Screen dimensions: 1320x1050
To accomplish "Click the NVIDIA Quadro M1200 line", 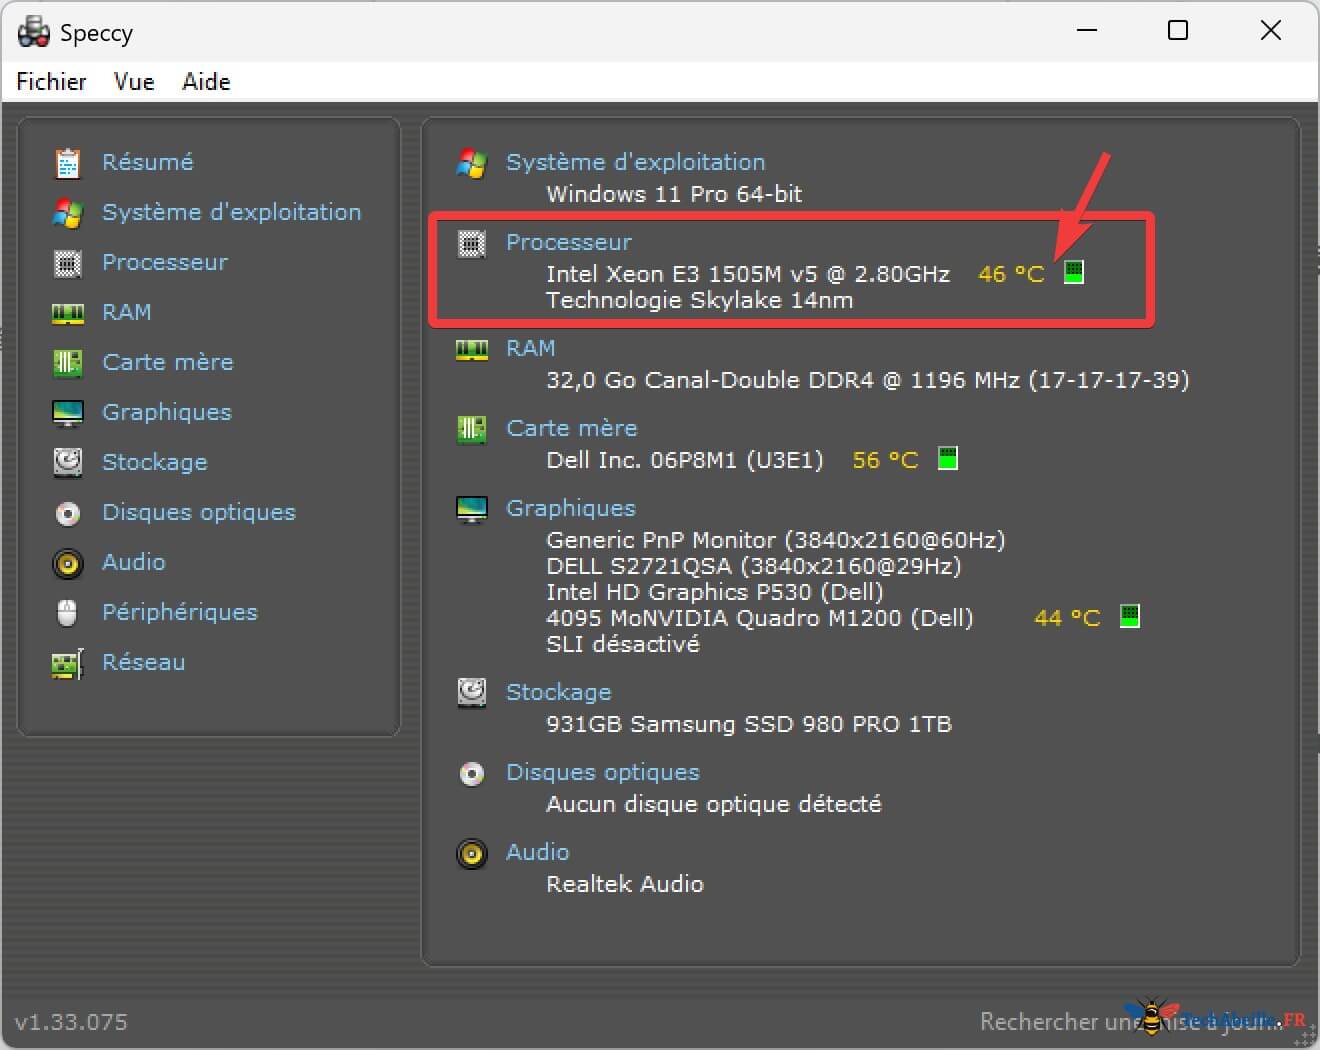I will click(760, 618).
